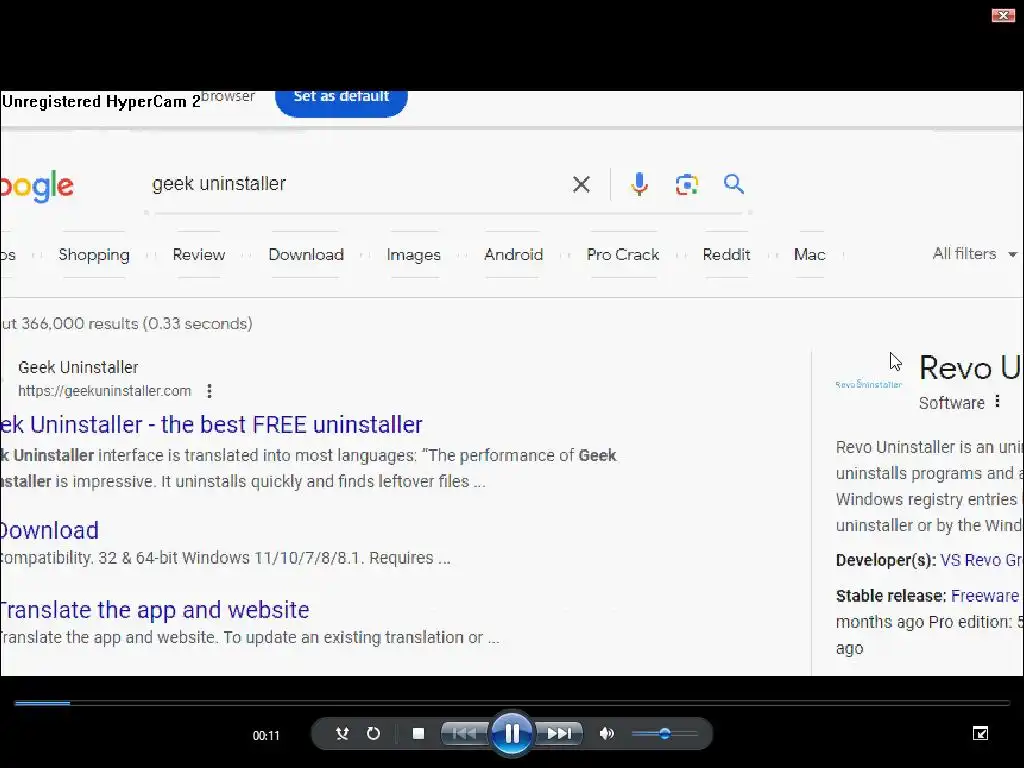The height and width of the screenshot is (768, 1024).
Task: Click the Set as default button
Action: (x=341, y=101)
